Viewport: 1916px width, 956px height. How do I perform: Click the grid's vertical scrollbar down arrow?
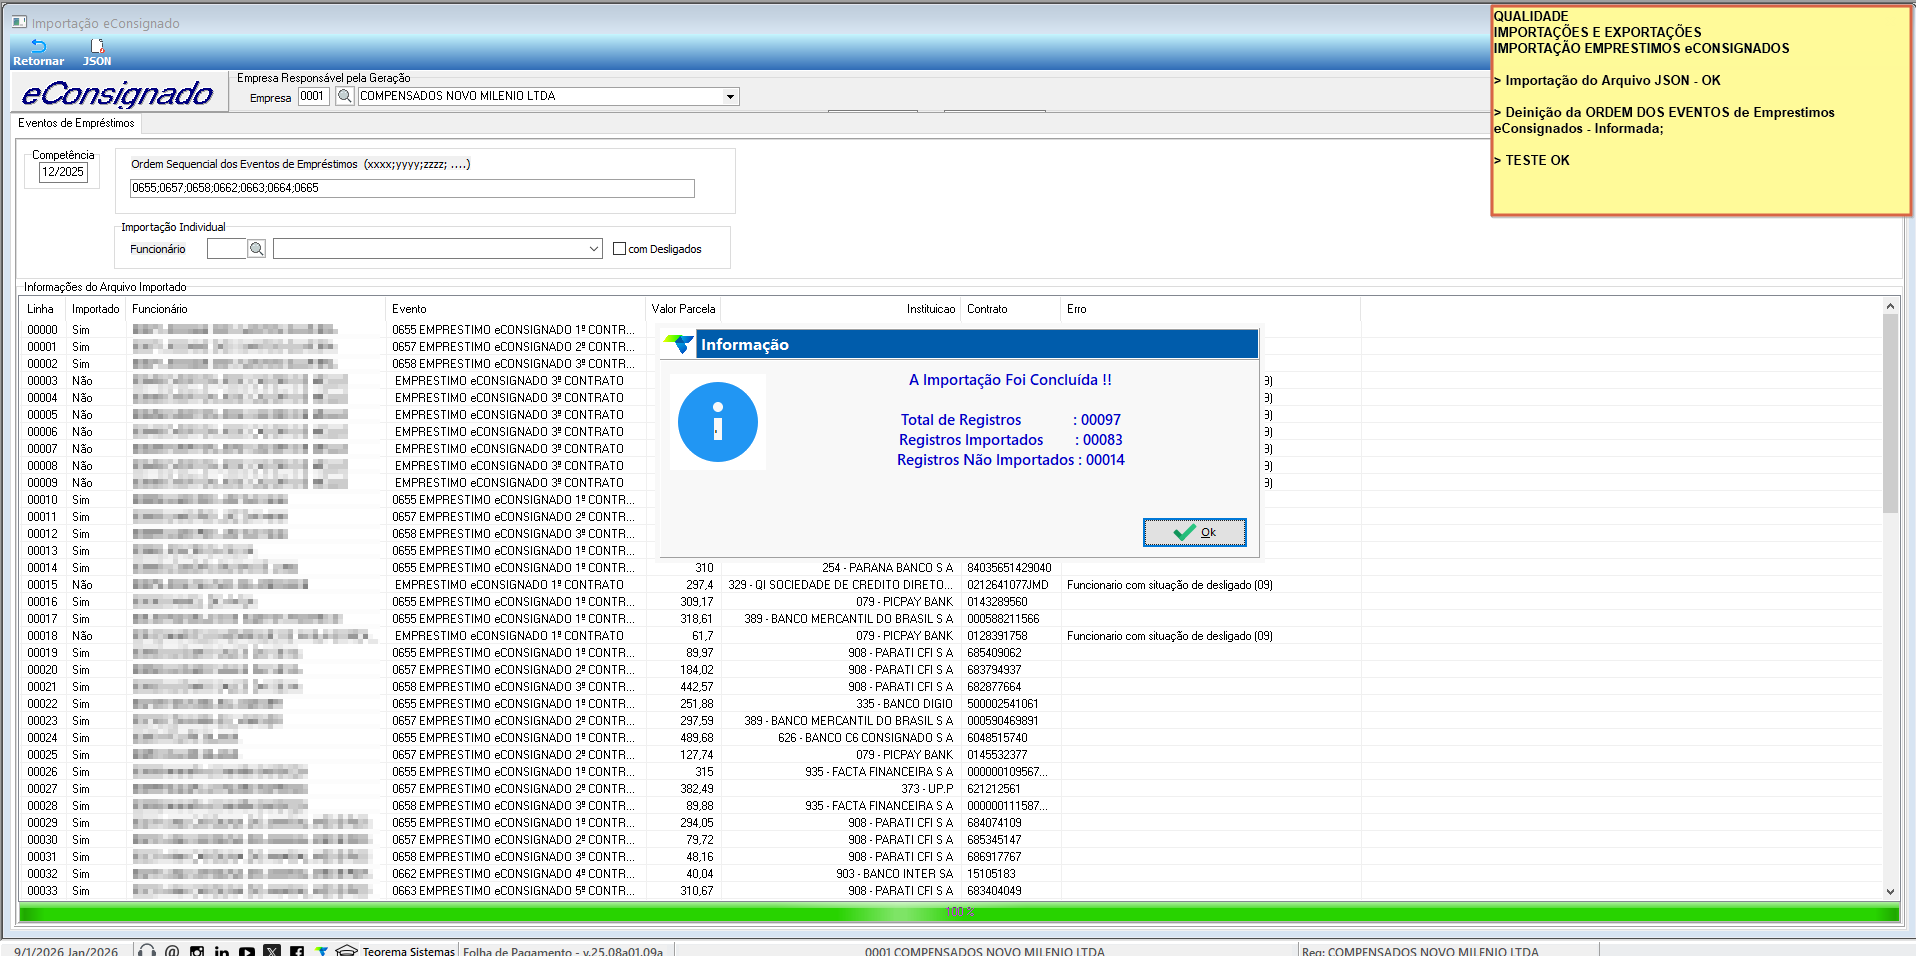[1890, 891]
